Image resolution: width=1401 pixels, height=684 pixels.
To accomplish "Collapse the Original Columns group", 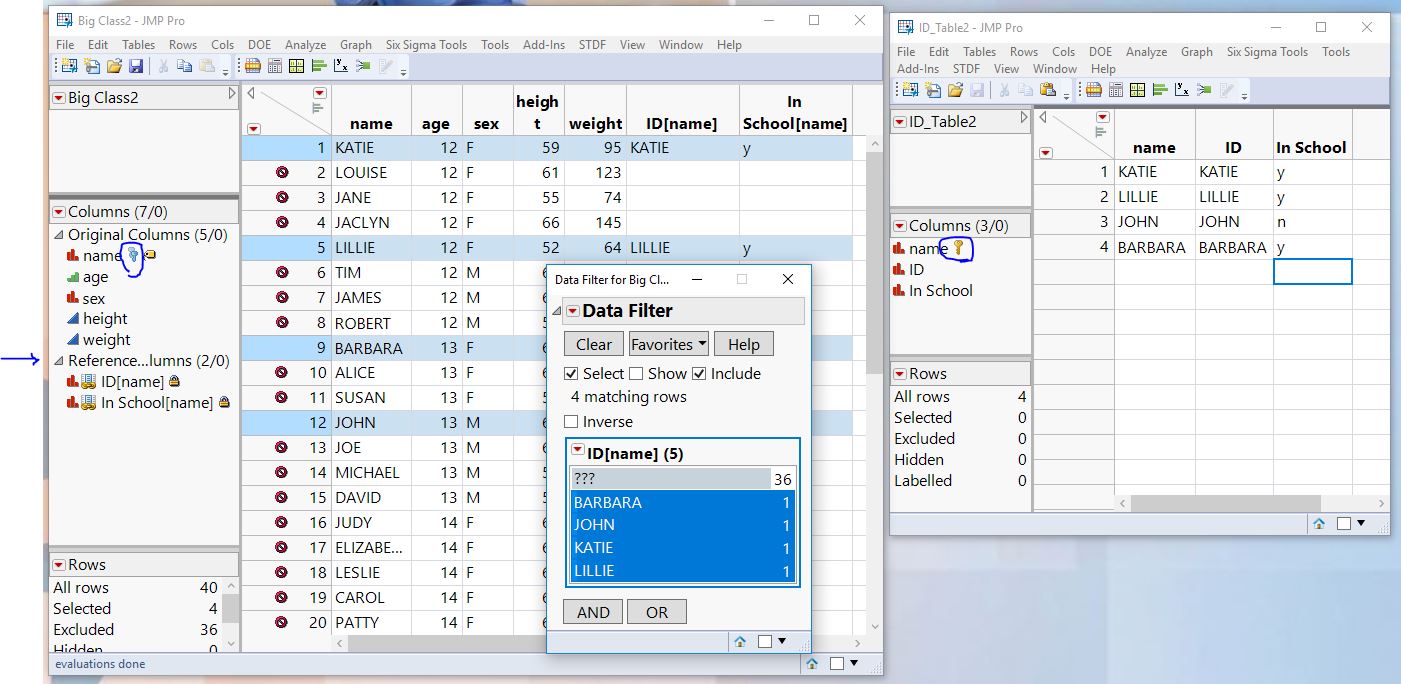I will pos(58,235).
